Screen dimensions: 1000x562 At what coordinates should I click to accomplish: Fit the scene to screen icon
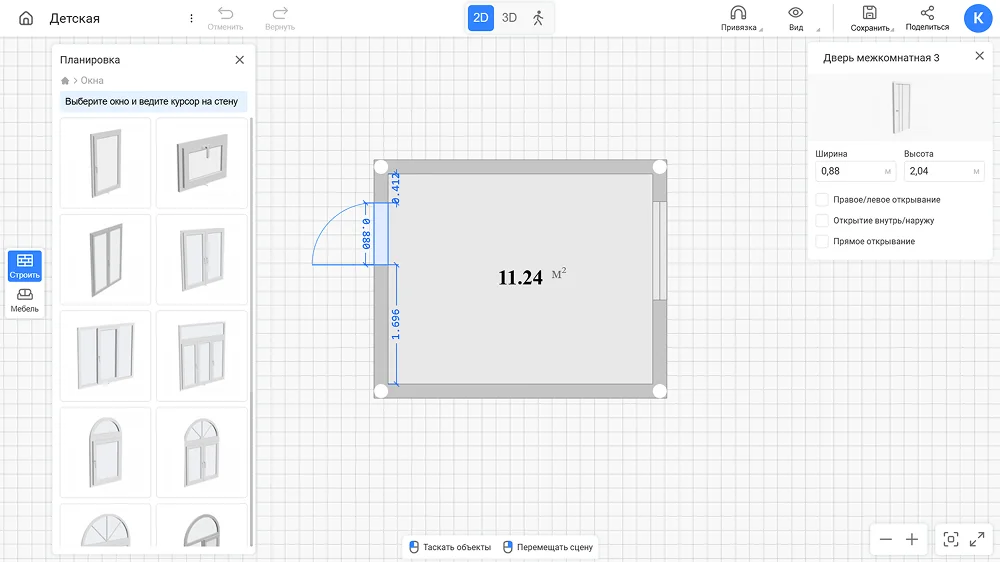(951, 539)
